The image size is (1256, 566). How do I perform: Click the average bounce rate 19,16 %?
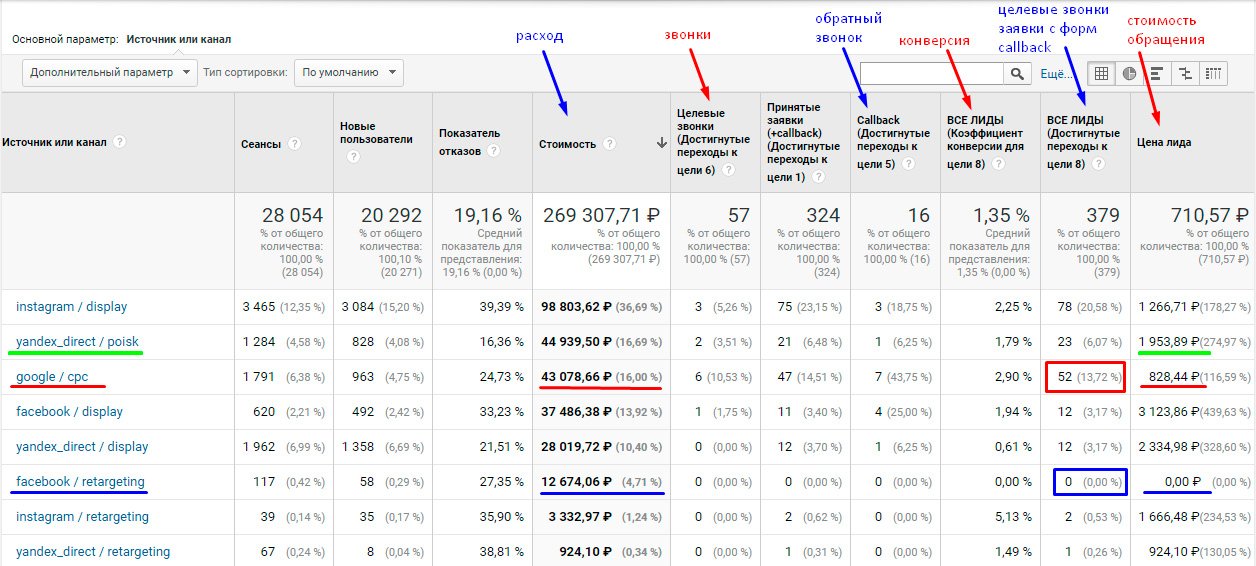click(488, 215)
